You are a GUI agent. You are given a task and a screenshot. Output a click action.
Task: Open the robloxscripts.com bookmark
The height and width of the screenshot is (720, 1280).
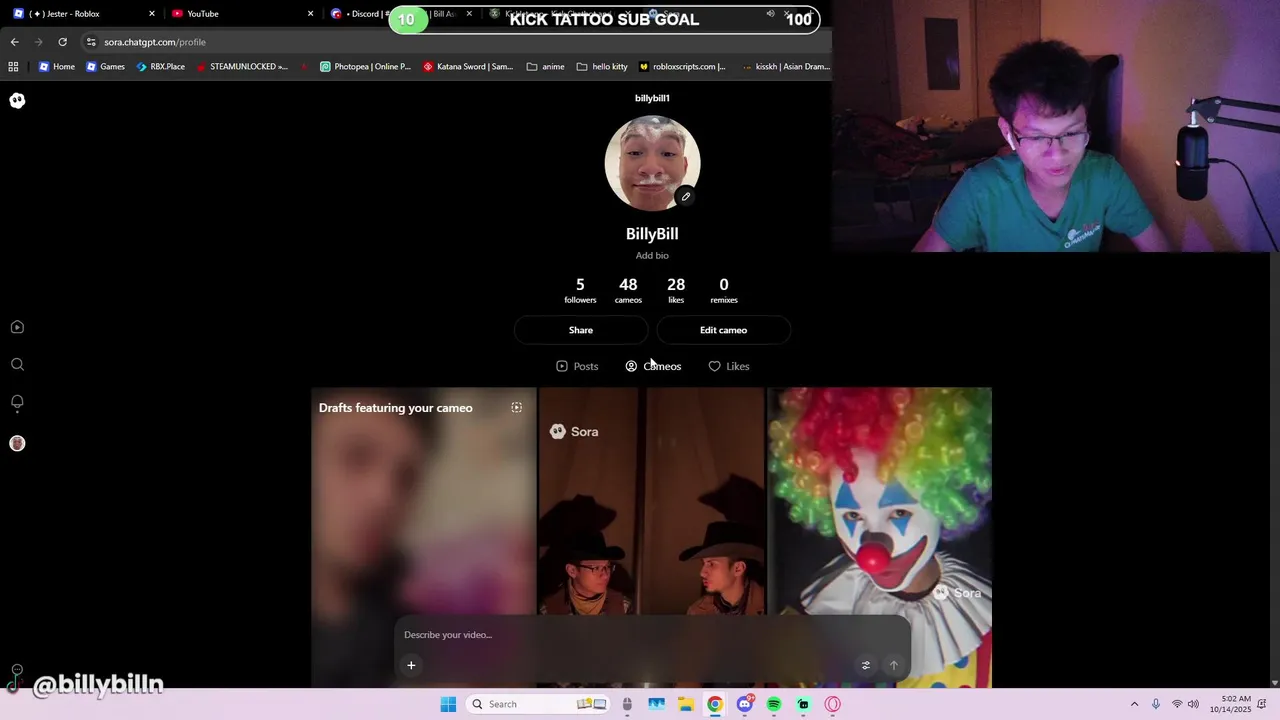683,67
